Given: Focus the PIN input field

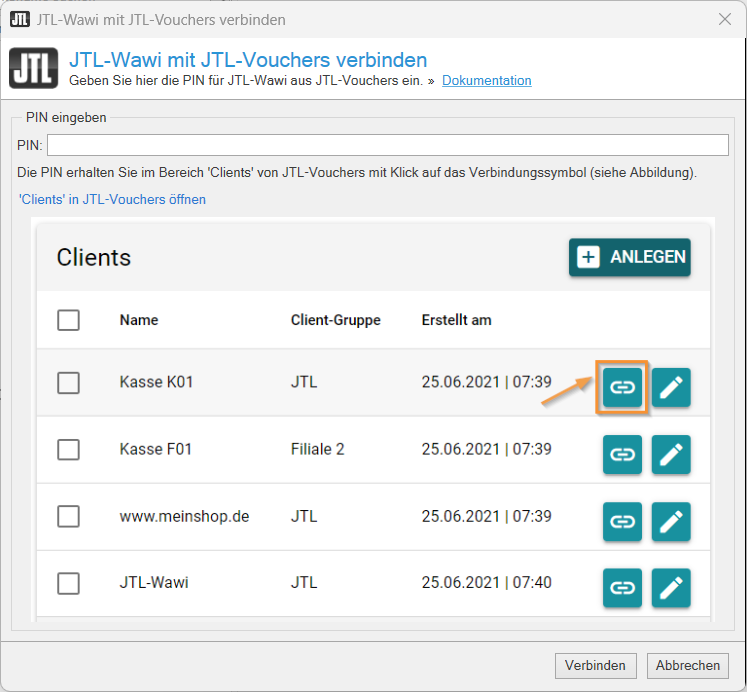Looking at the screenshot, I should (x=387, y=146).
